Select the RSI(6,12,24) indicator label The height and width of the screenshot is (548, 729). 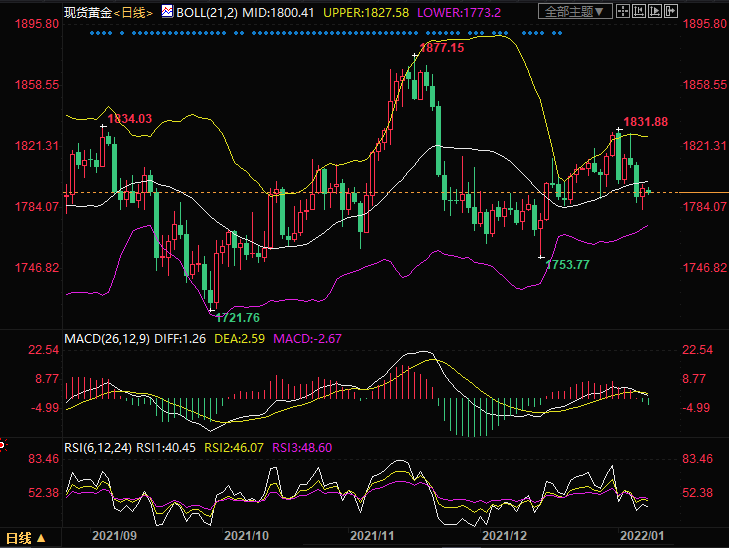(x=99, y=449)
